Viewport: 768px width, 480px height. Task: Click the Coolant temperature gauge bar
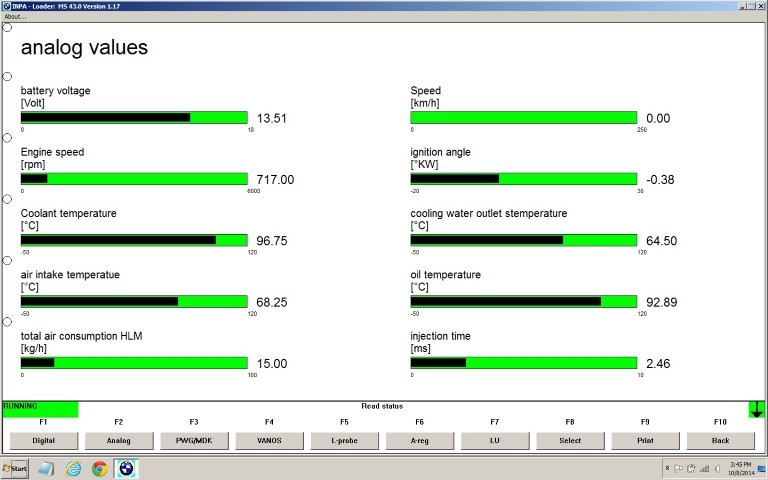[134, 240]
